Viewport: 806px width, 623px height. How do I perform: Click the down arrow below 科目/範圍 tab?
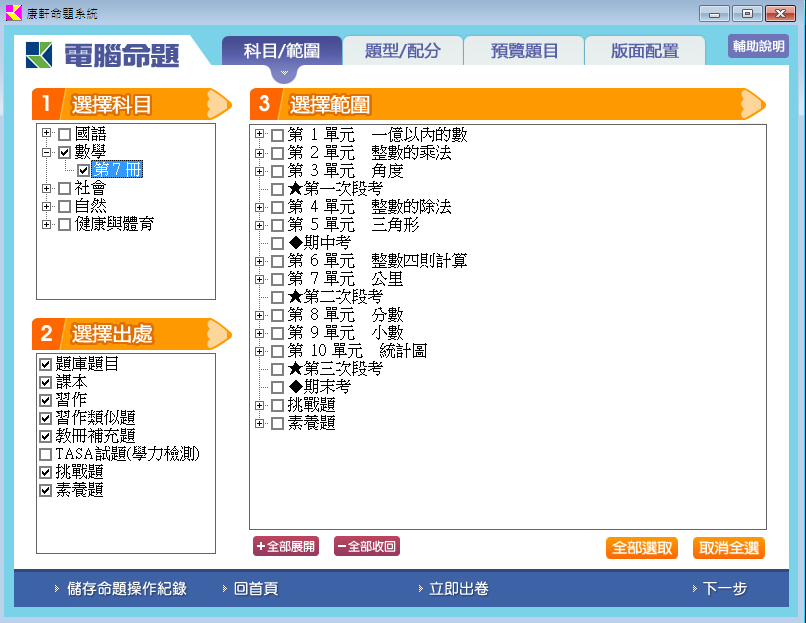pyautogui.click(x=284, y=74)
